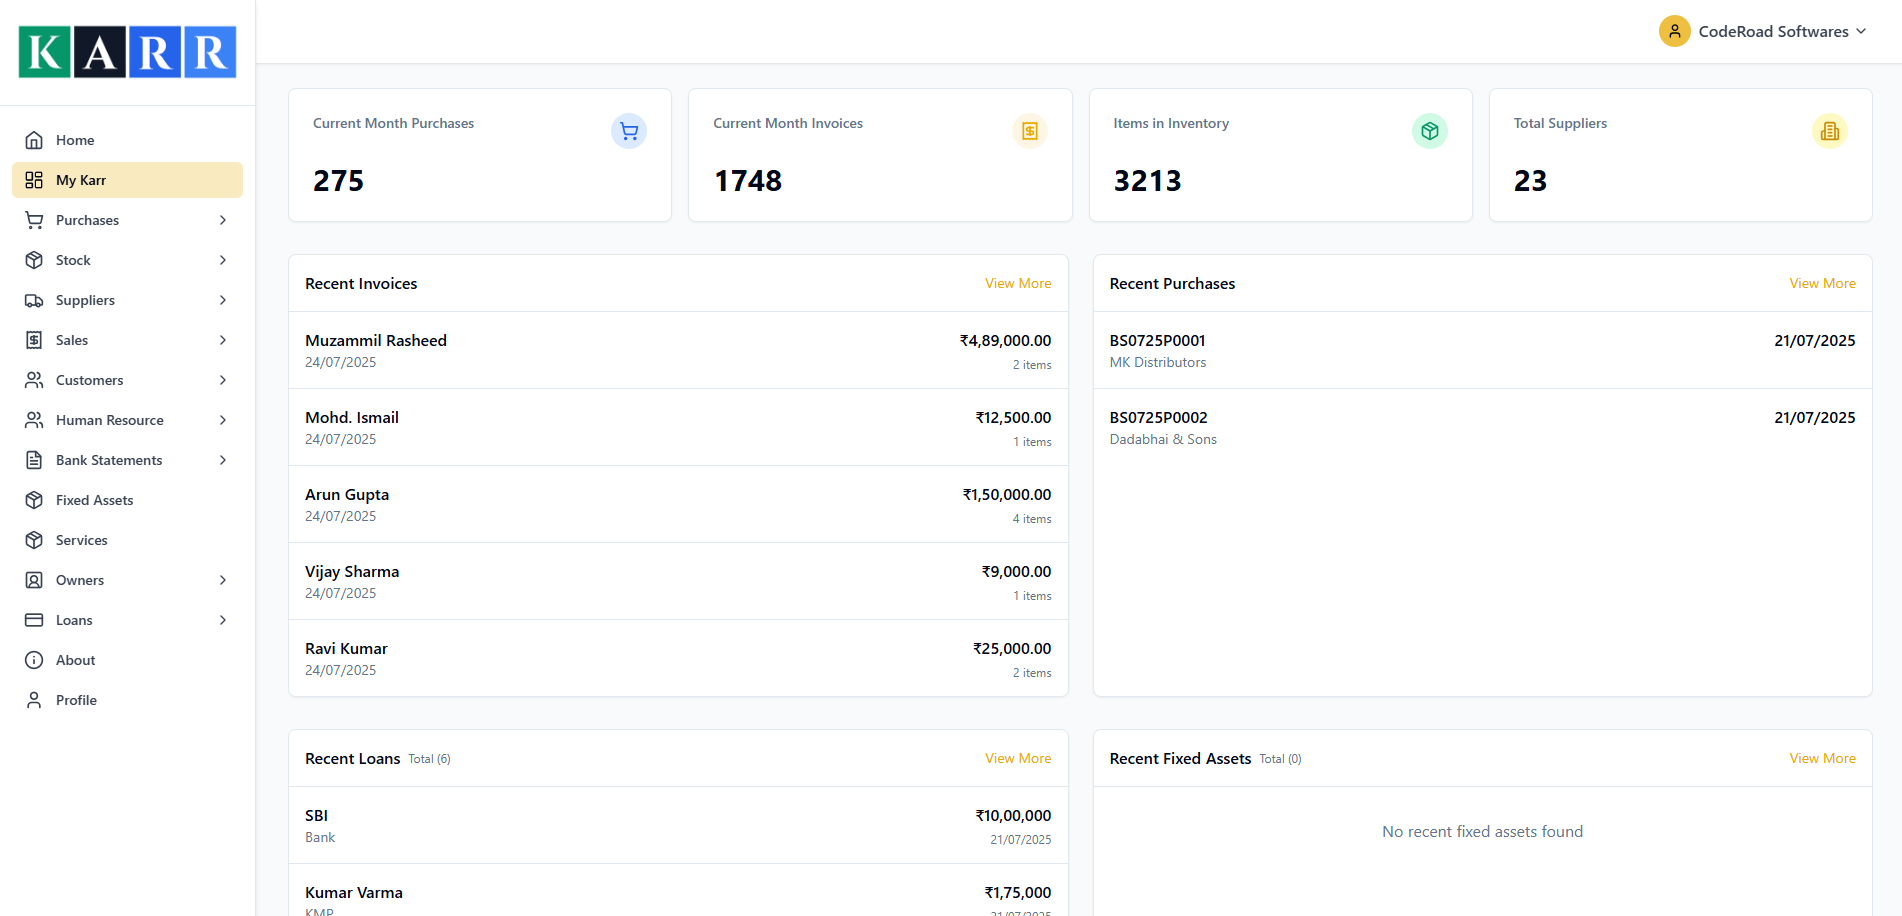Click View More on Recent Purchases
Image resolution: width=1902 pixels, height=916 pixels.
click(x=1822, y=283)
